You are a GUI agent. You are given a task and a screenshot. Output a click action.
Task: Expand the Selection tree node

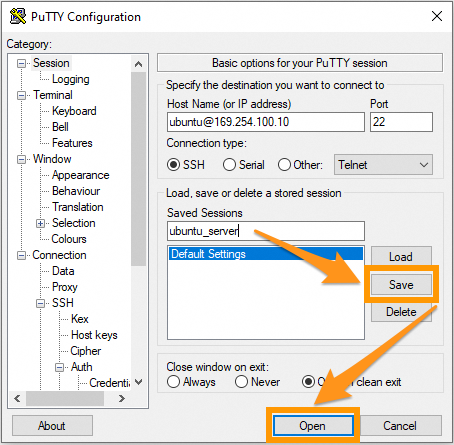(40, 223)
